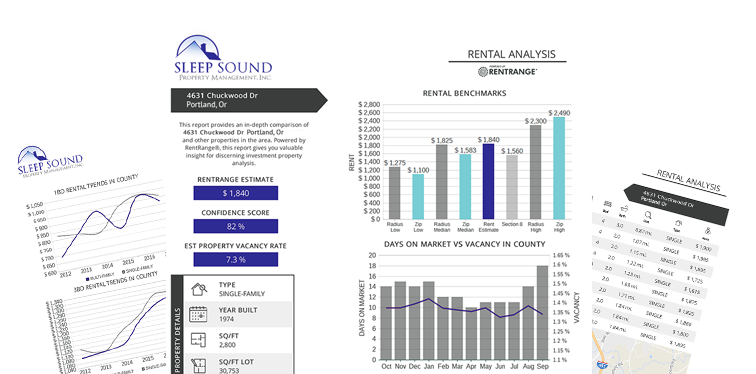The image size is (756, 374).
Task: Click the 1BD Rental Trends chart title
Action: 96,185
